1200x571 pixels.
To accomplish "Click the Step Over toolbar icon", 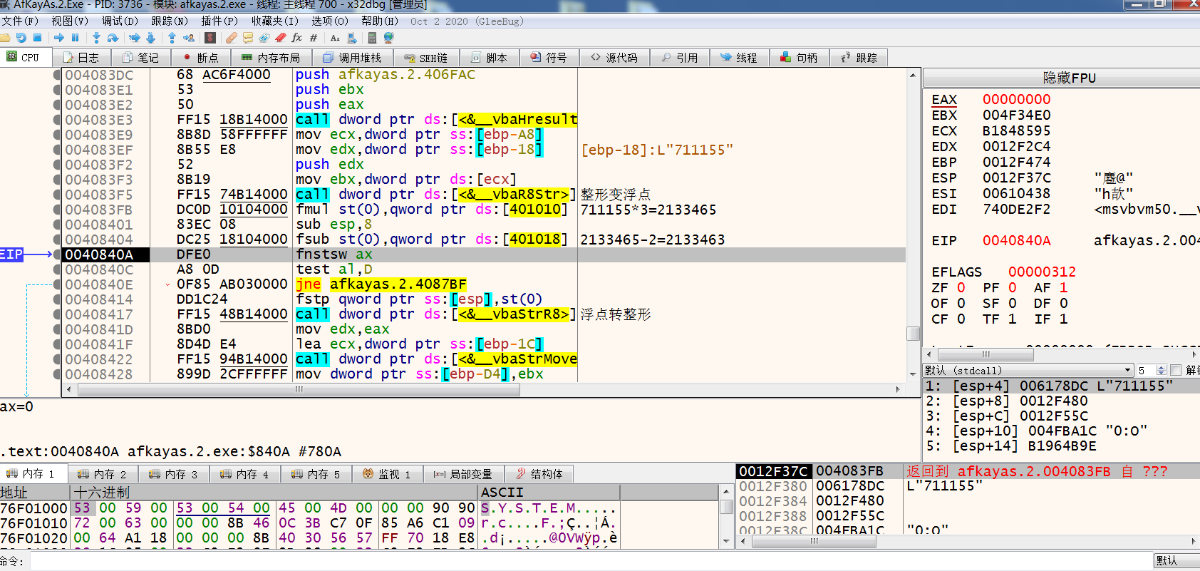I will coord(113,38).
